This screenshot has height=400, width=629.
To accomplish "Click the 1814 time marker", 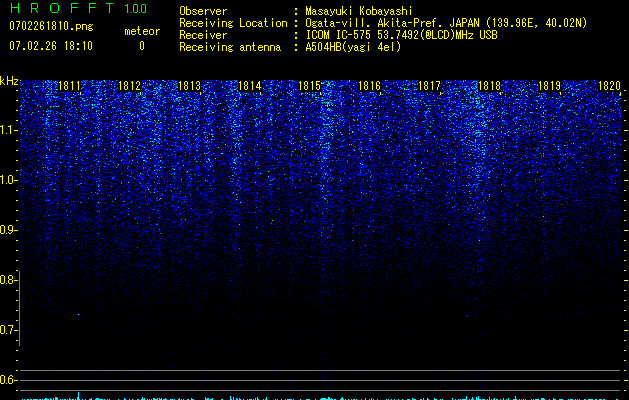I will tap(249, 86).
